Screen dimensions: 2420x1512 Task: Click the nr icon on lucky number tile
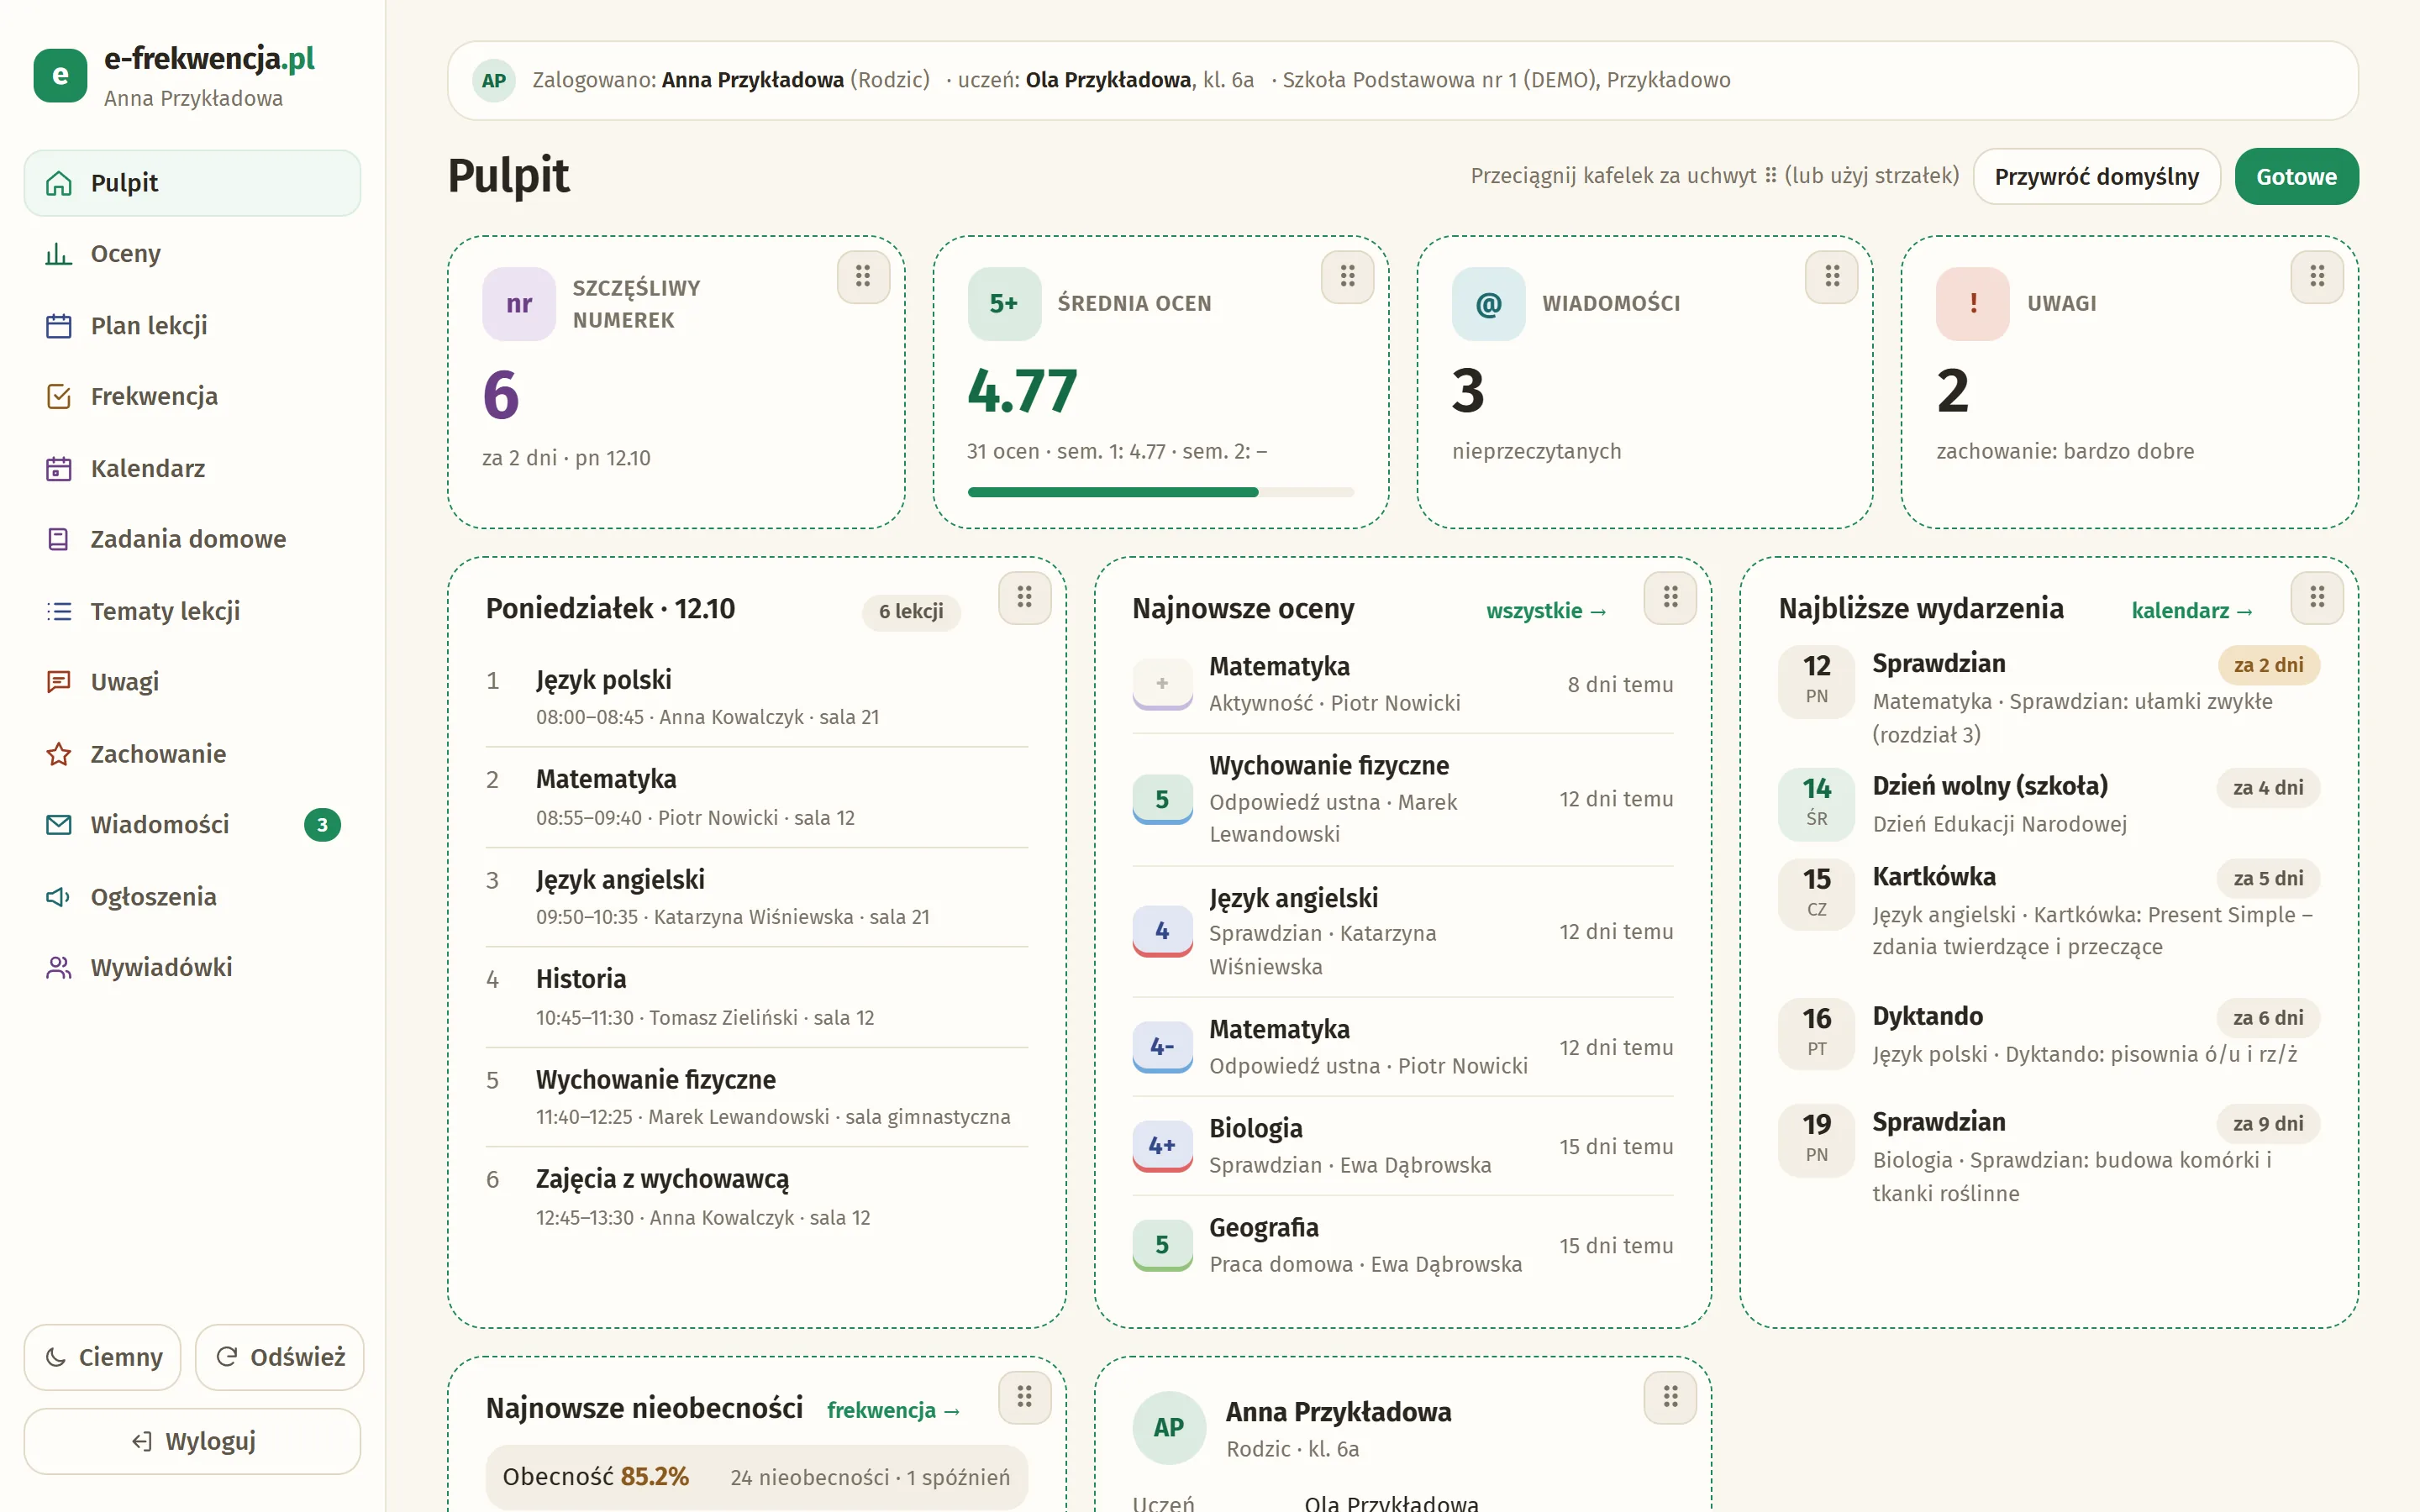point(518,304)
